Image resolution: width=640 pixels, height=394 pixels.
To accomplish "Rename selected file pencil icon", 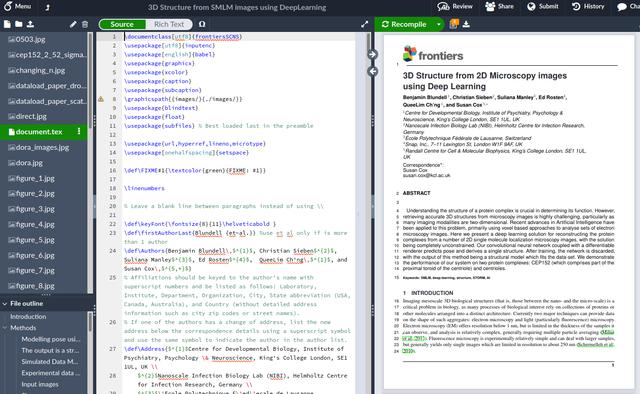I will [x=73, y=24].
